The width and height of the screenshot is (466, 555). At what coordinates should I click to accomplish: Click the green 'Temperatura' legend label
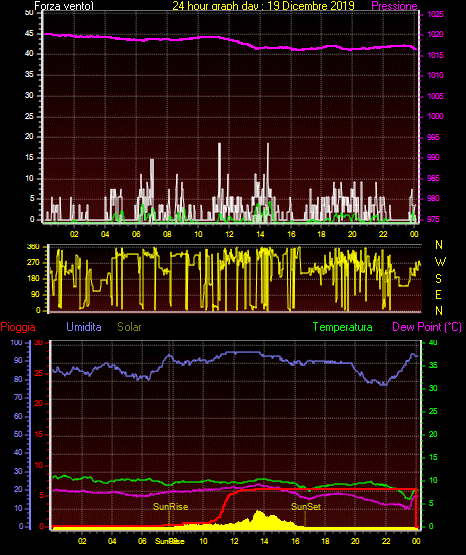[x=343, y=327]
